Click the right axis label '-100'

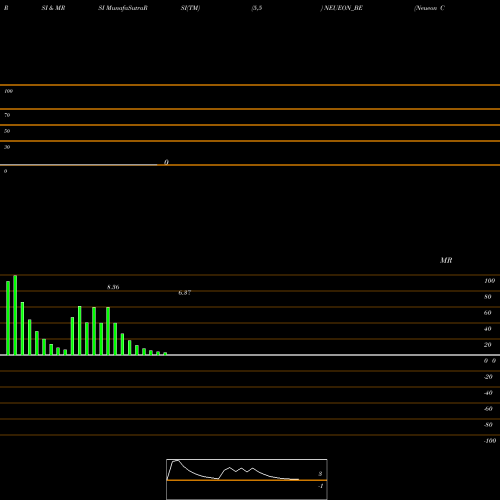[x=490, y=441]
